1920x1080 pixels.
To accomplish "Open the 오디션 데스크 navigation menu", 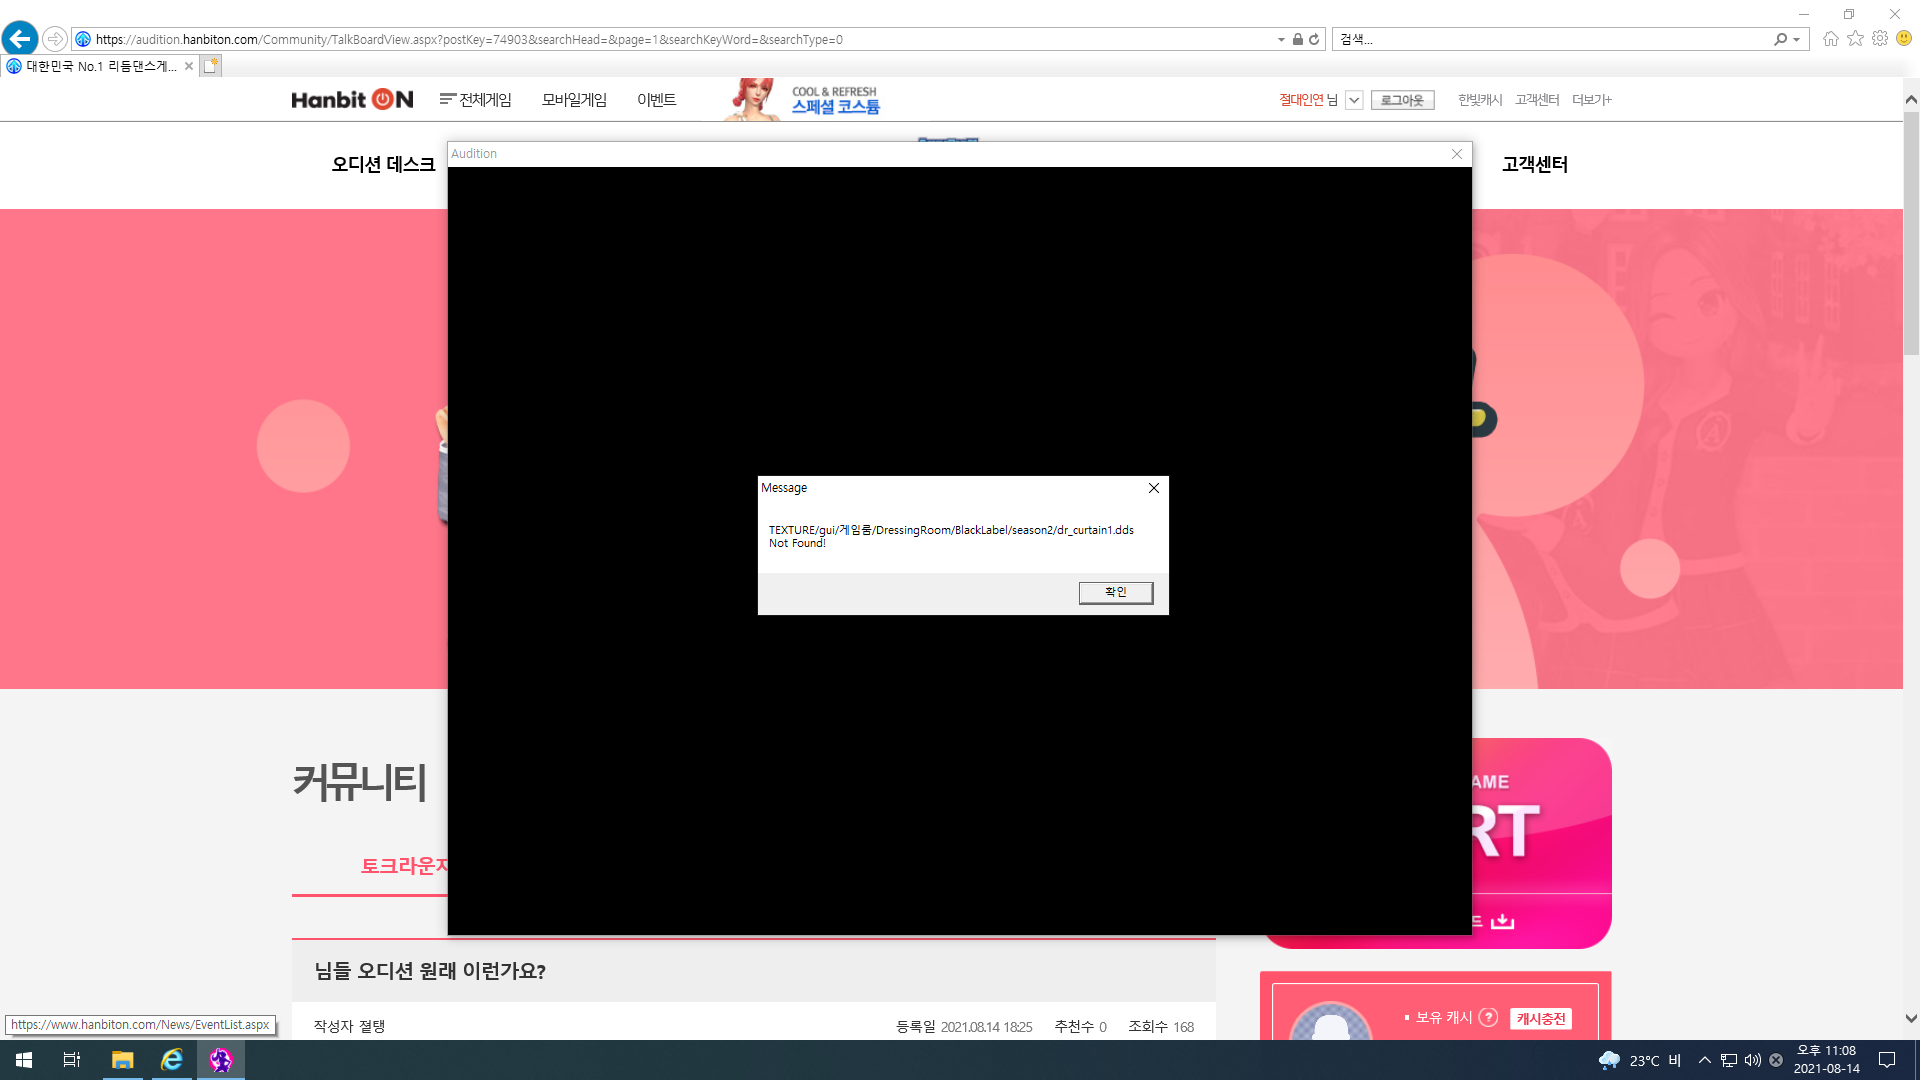I will click(x=383, y=164).
